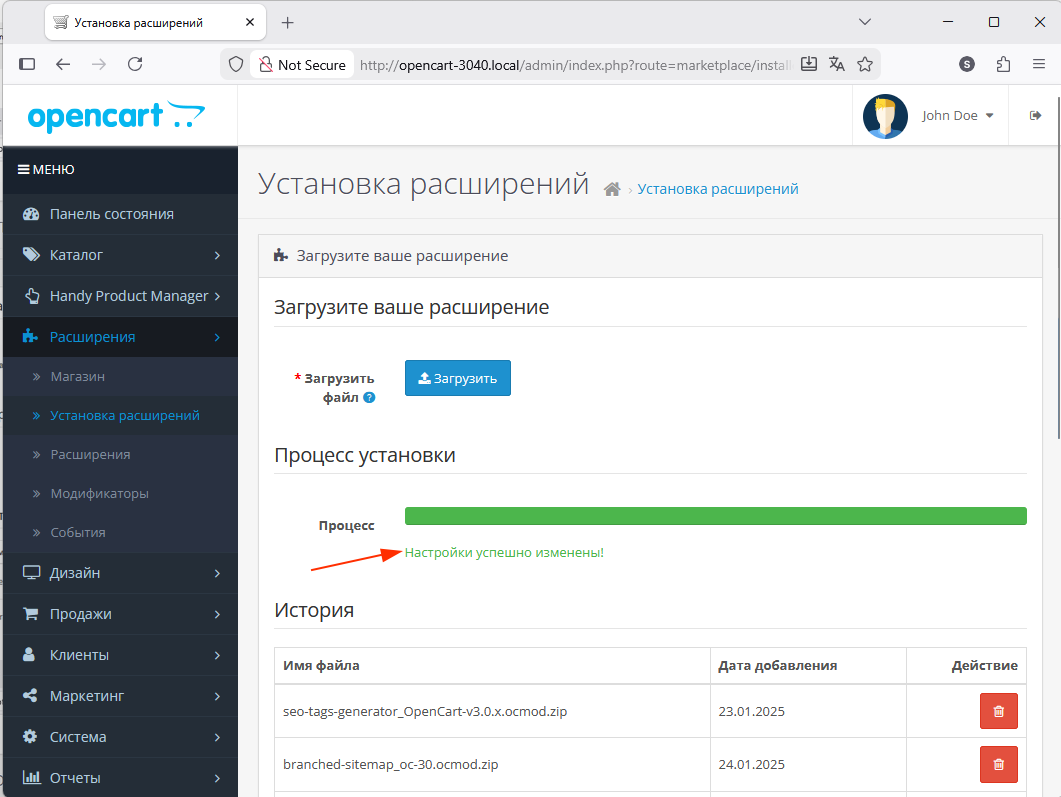Viewport: 1061px width, 797px height.
Task: Click the cart icon beside Продажи
Action: pos(30,614)
